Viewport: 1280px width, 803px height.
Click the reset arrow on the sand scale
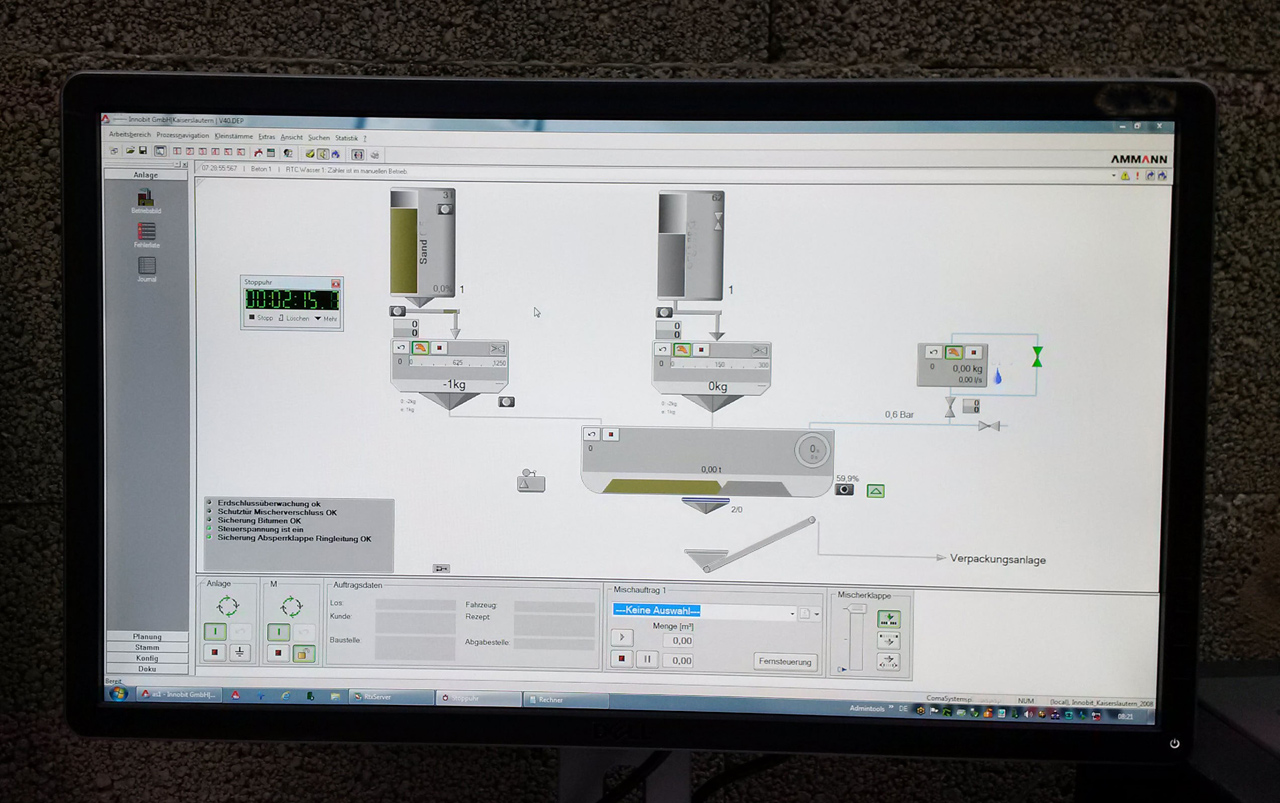pyautogui.click(x=401, y=348)
